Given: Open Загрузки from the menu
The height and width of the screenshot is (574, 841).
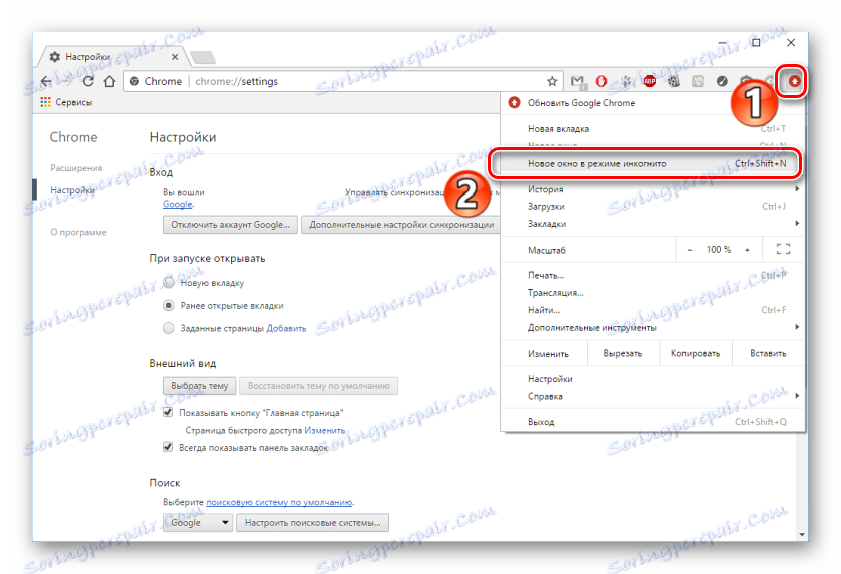Looking at the screenshot, I should (x=653, y=207).
